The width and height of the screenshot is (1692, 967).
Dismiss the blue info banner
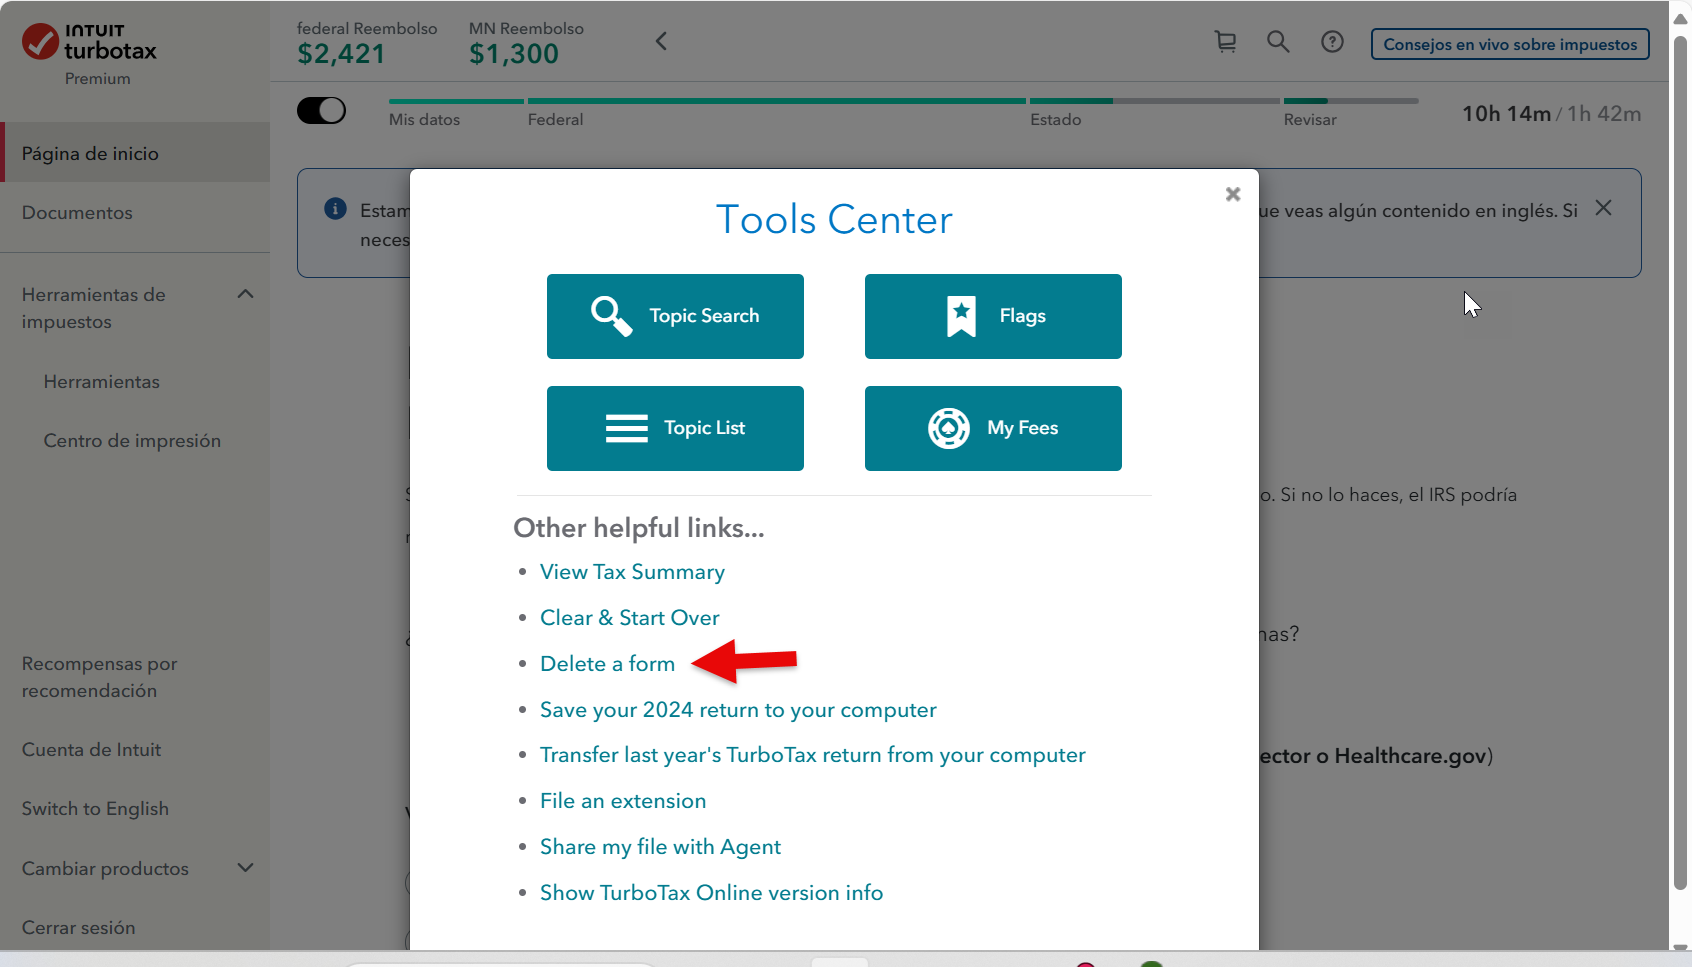tap(1604, 208)
